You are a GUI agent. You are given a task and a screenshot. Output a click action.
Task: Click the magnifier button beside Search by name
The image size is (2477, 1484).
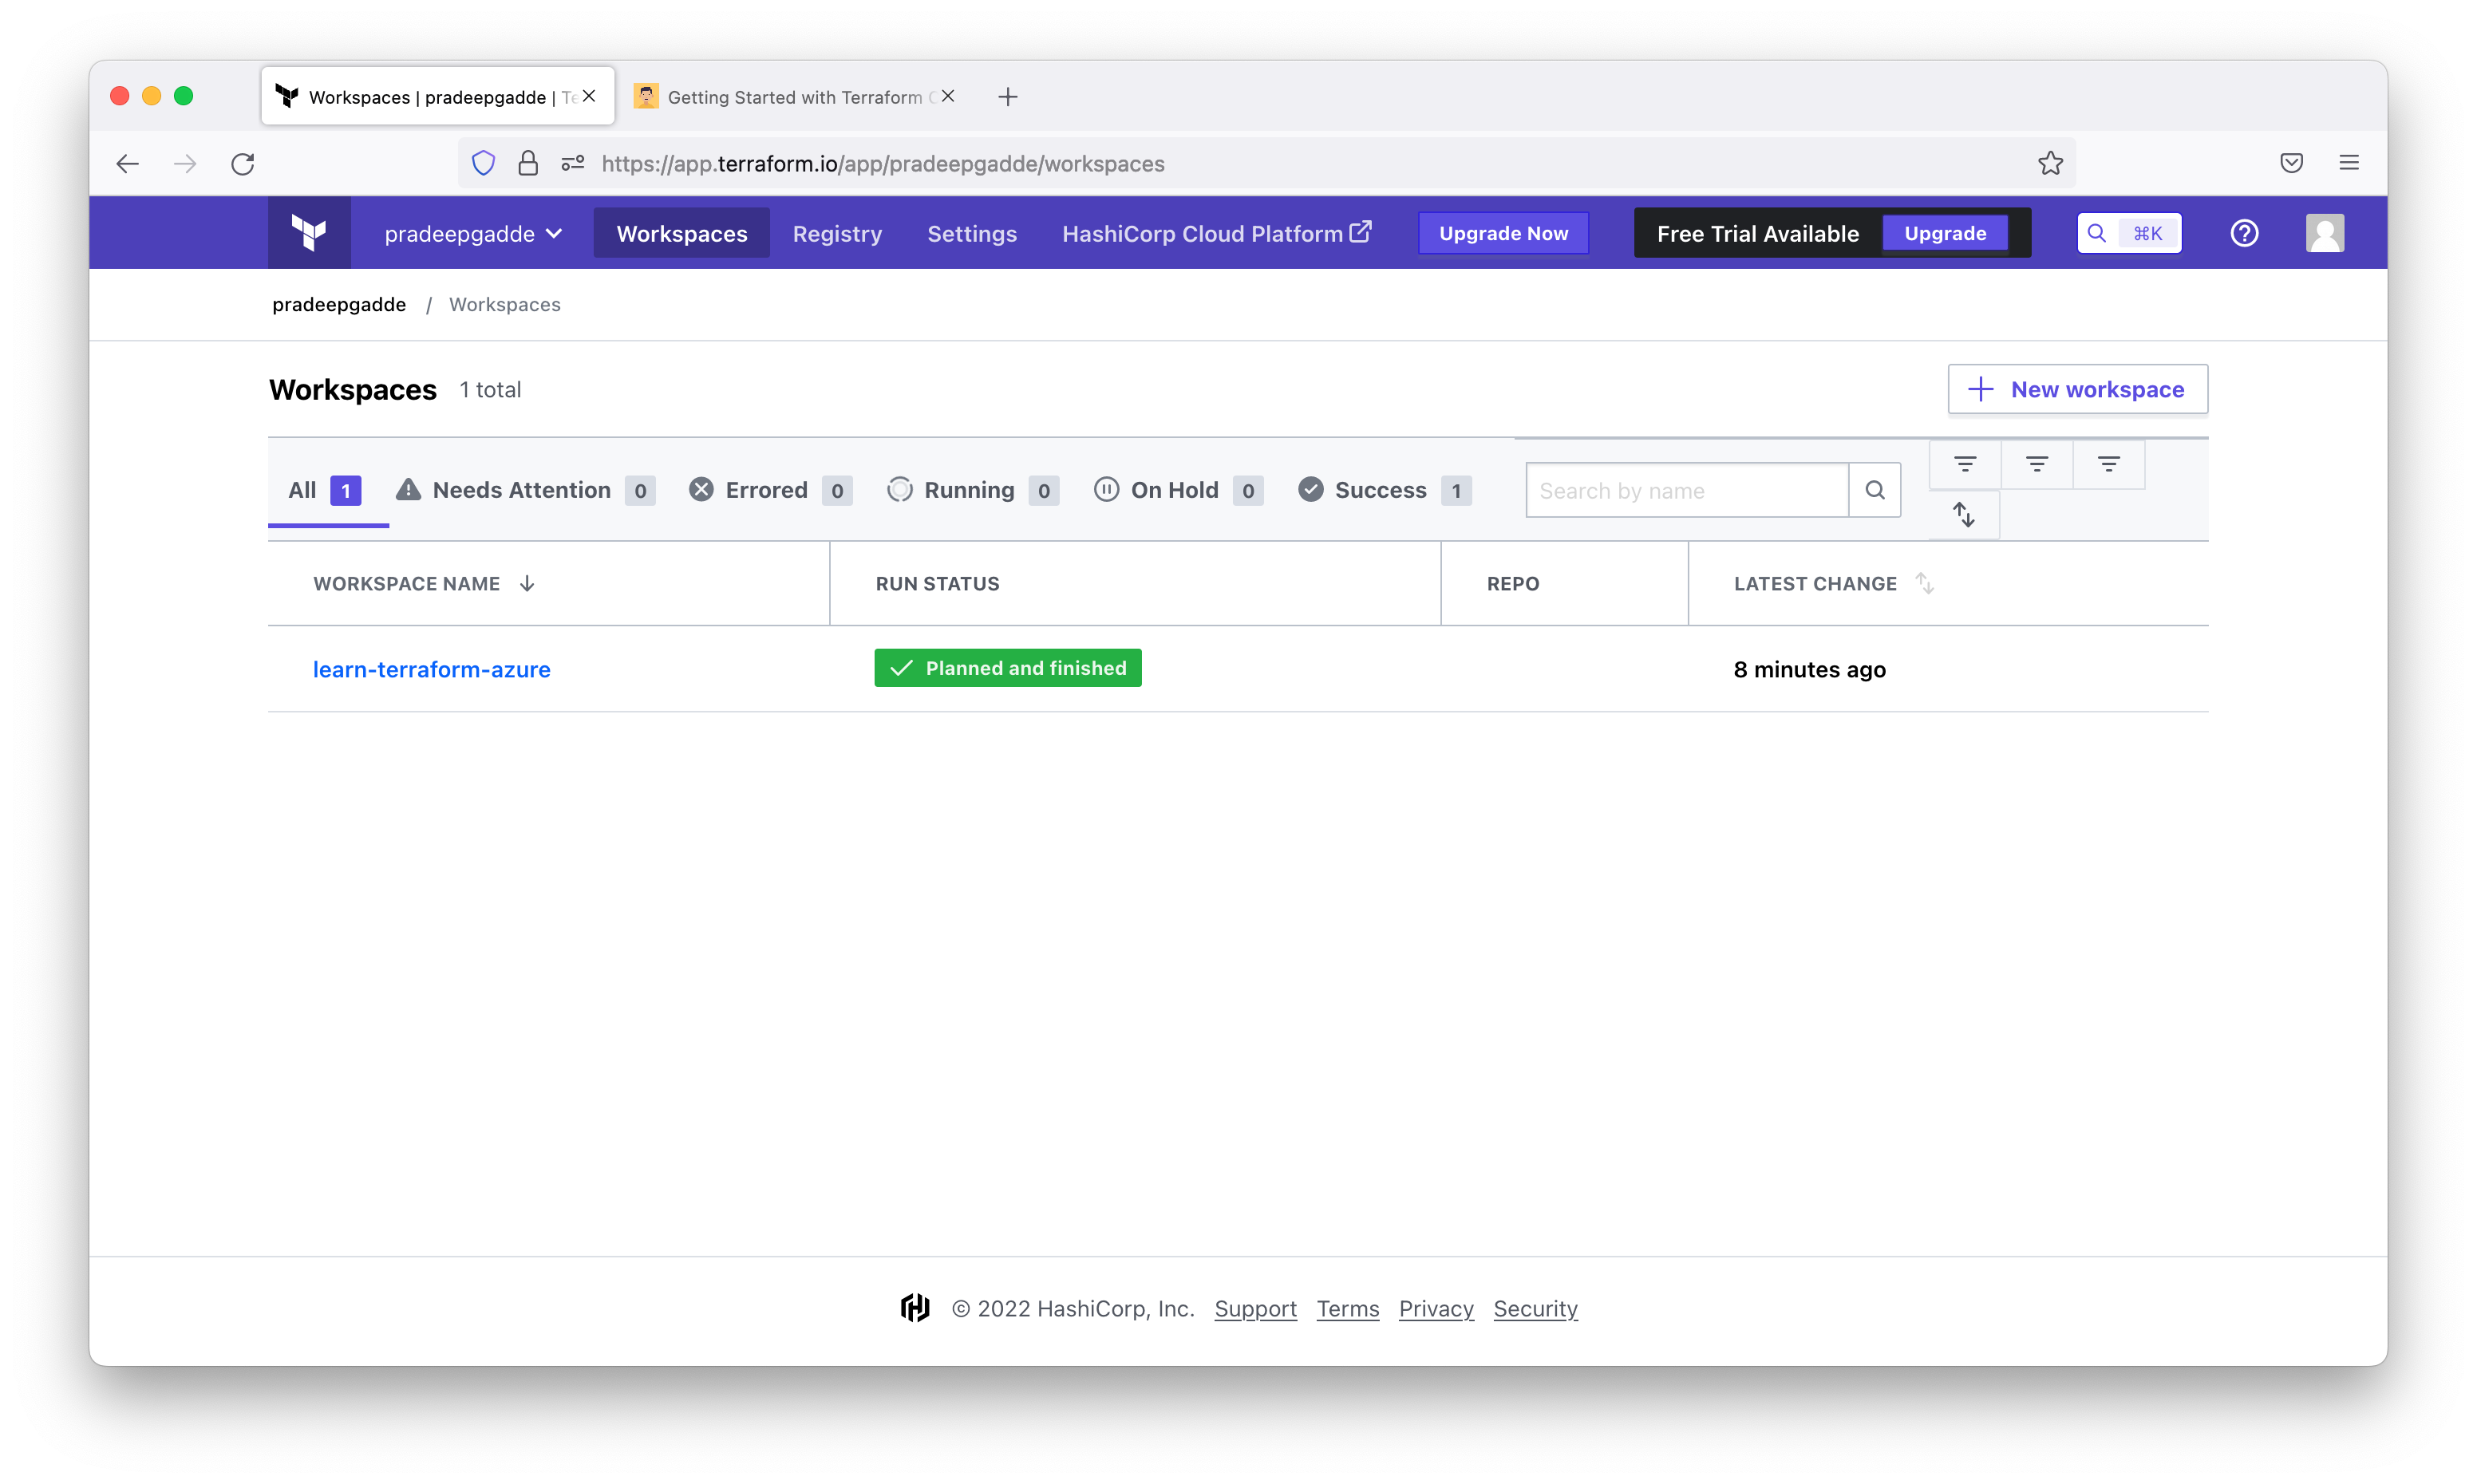[x=1875, y=490]
